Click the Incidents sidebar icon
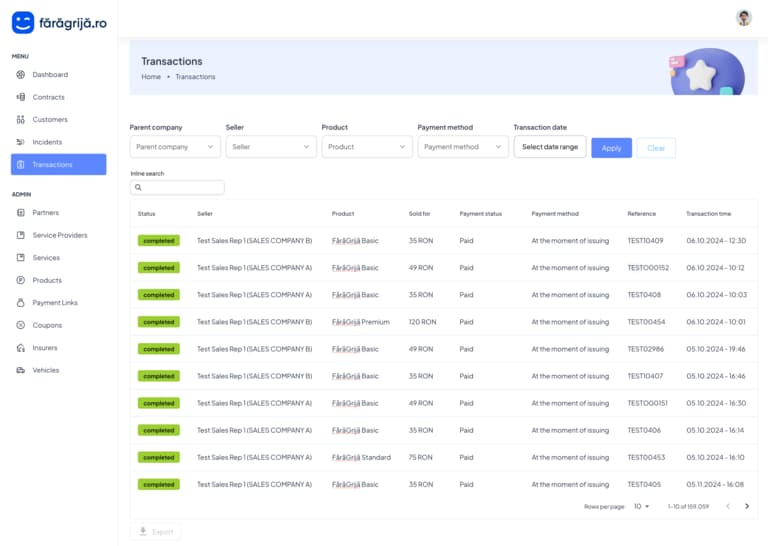768x546 pixels. (x=21, y=142)
